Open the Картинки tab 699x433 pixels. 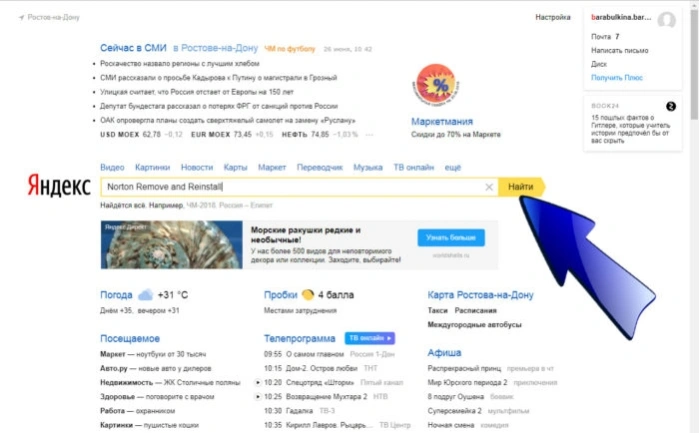point(152,167)
